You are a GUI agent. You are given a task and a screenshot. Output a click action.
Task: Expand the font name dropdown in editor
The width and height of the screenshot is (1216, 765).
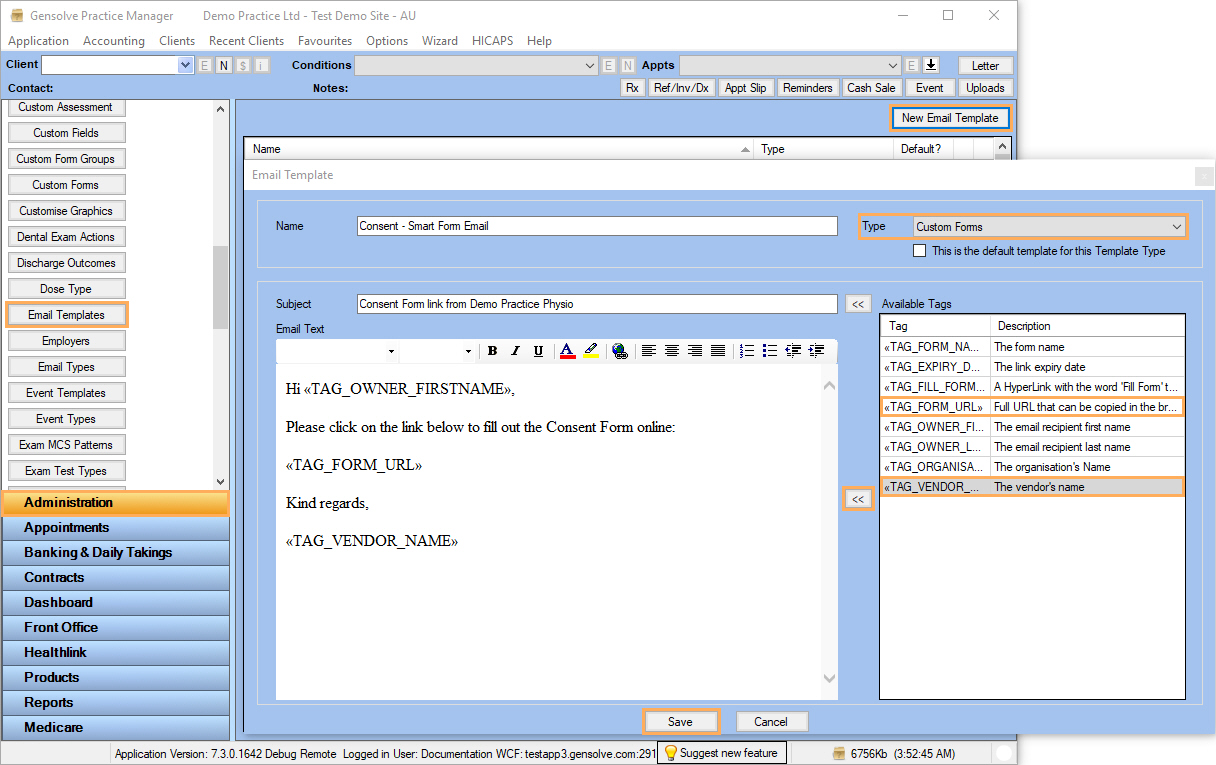point(391,352)
